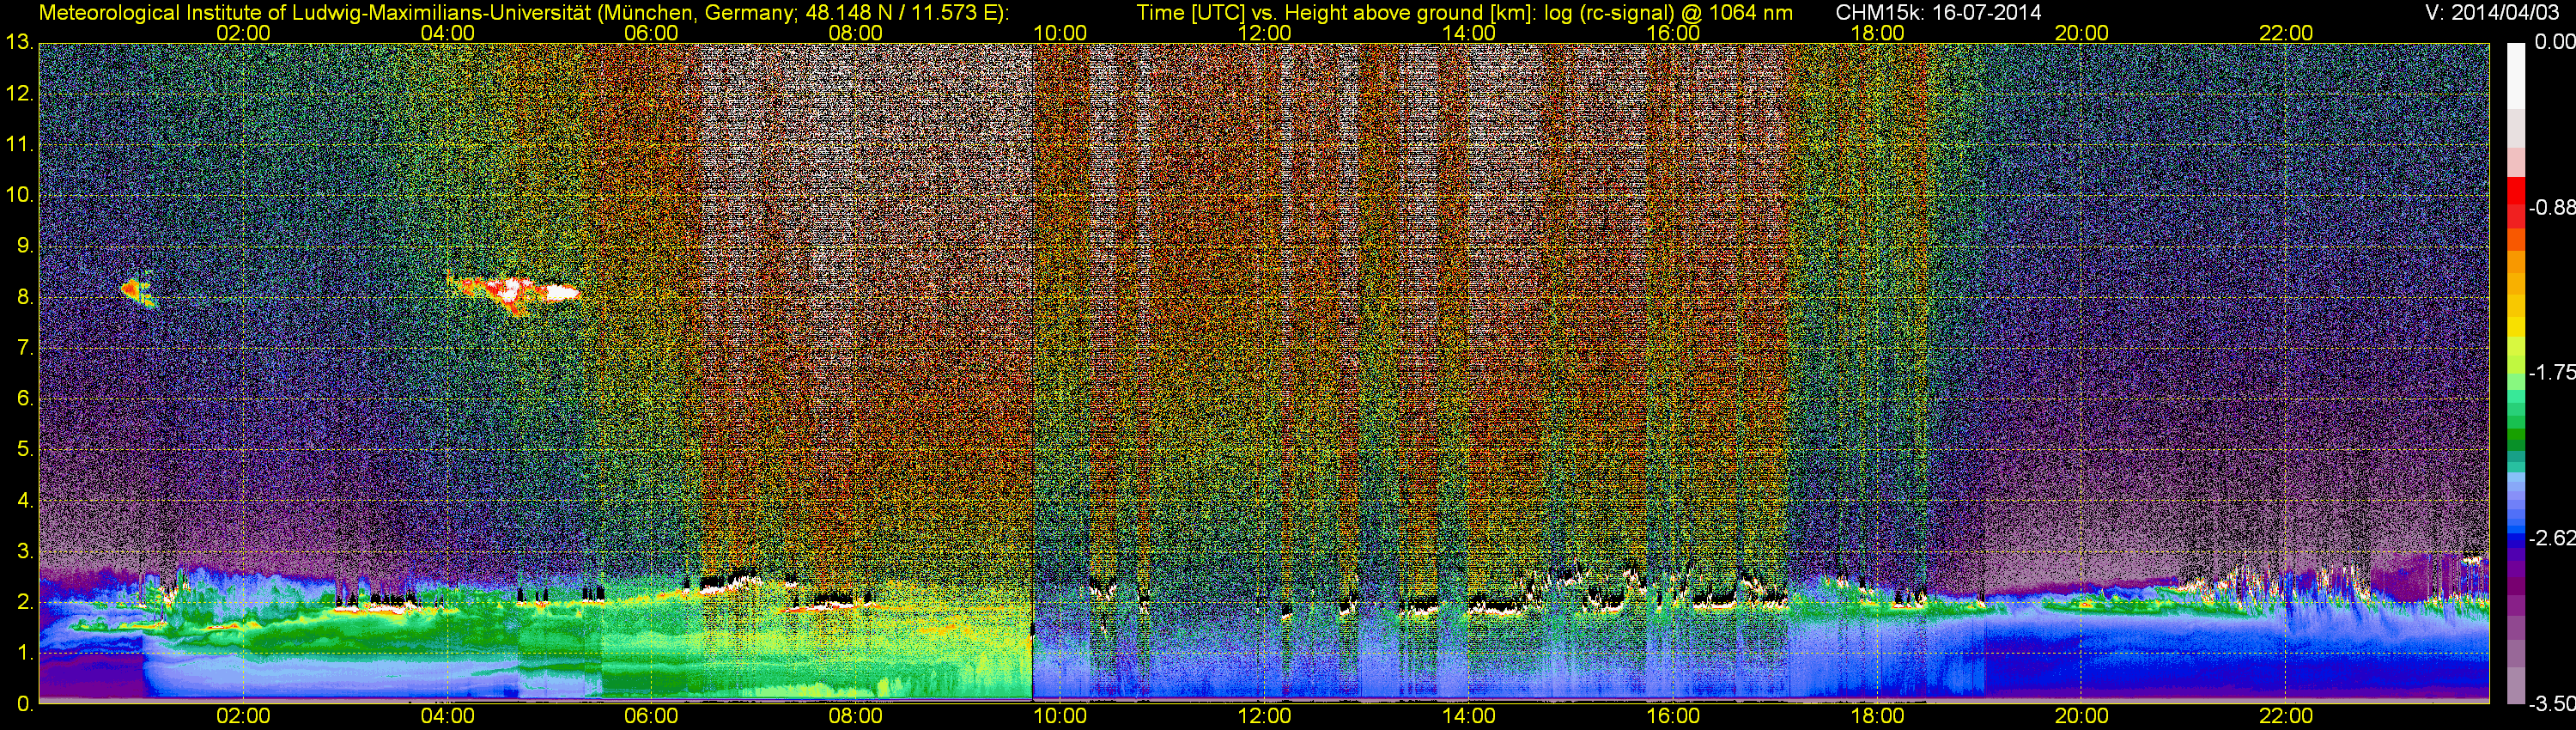The image size is (2576, 730).
Task: Click the 02:00 label on the top time axis
Action: tap(243, 33)
